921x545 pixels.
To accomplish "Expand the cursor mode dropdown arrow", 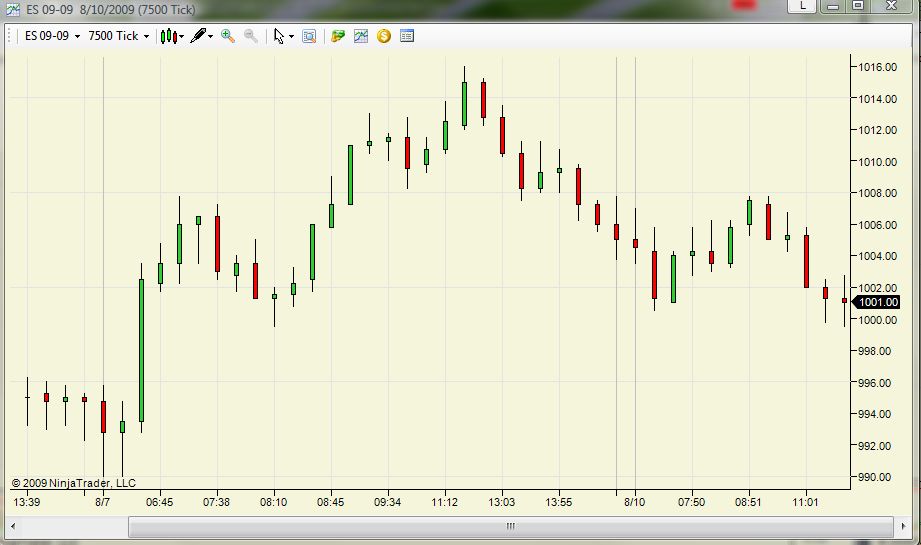I will pyautogui.click(x=291, y=36).
